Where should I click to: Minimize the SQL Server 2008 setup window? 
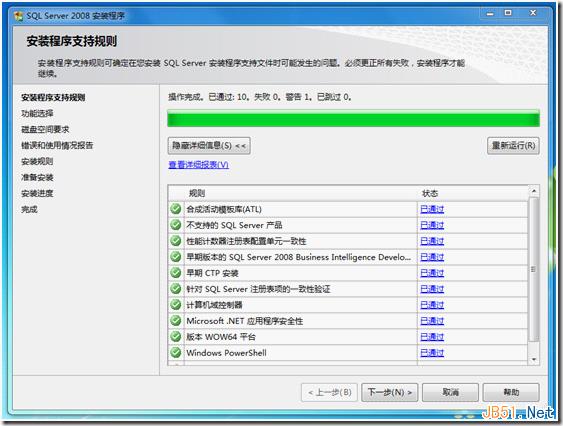tap(490, 13)
